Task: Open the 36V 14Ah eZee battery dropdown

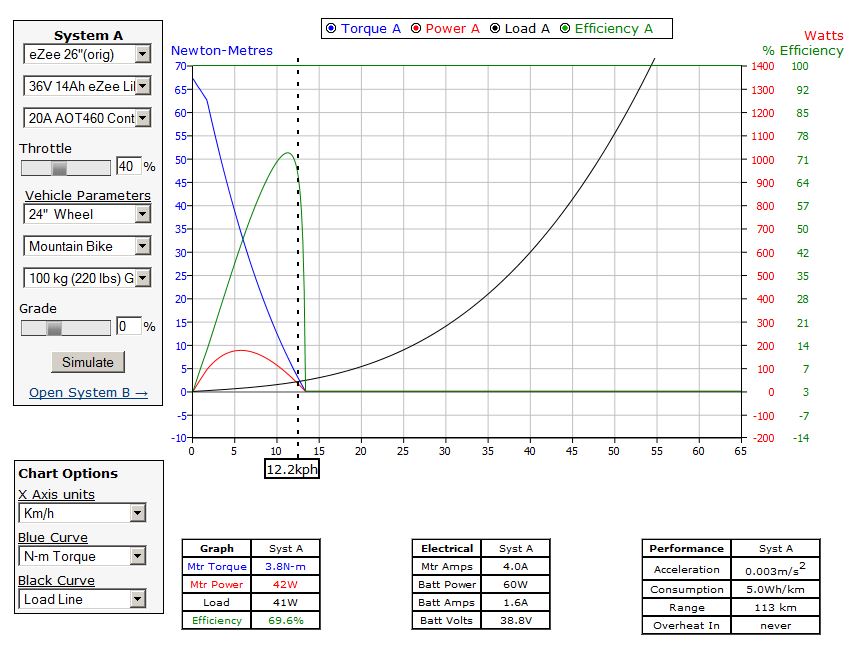Action: point(87,86)
